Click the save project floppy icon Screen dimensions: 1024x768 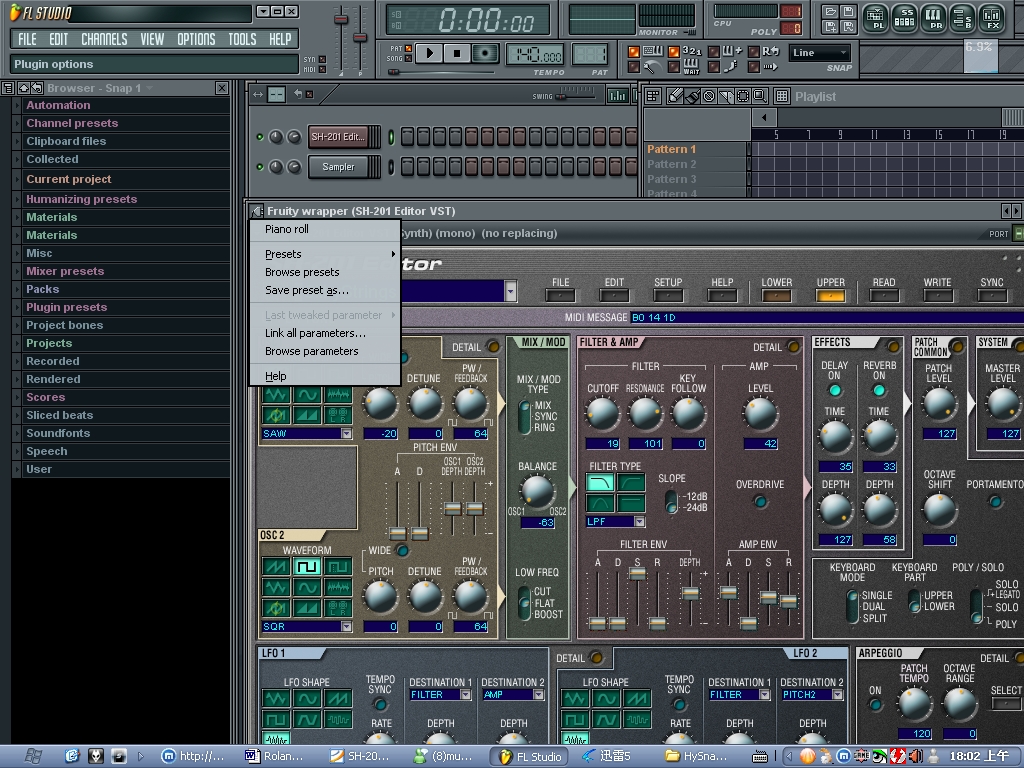point(848,12)
